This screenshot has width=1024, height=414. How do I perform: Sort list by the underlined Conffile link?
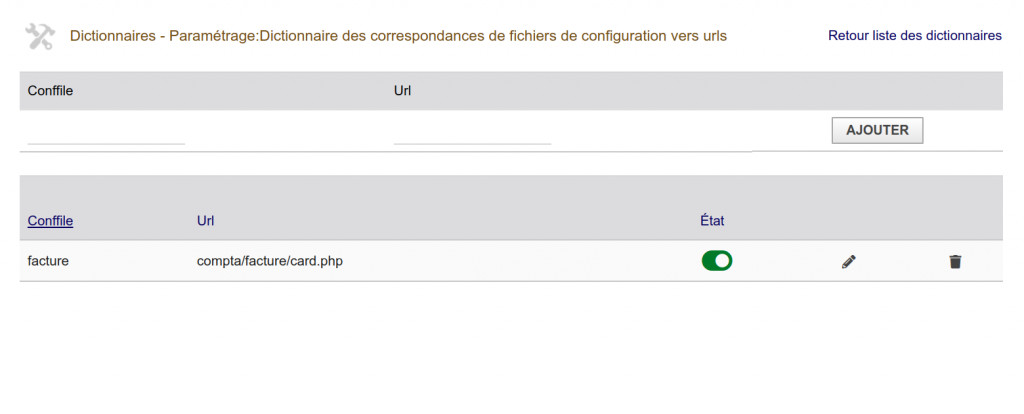point(50,221)
